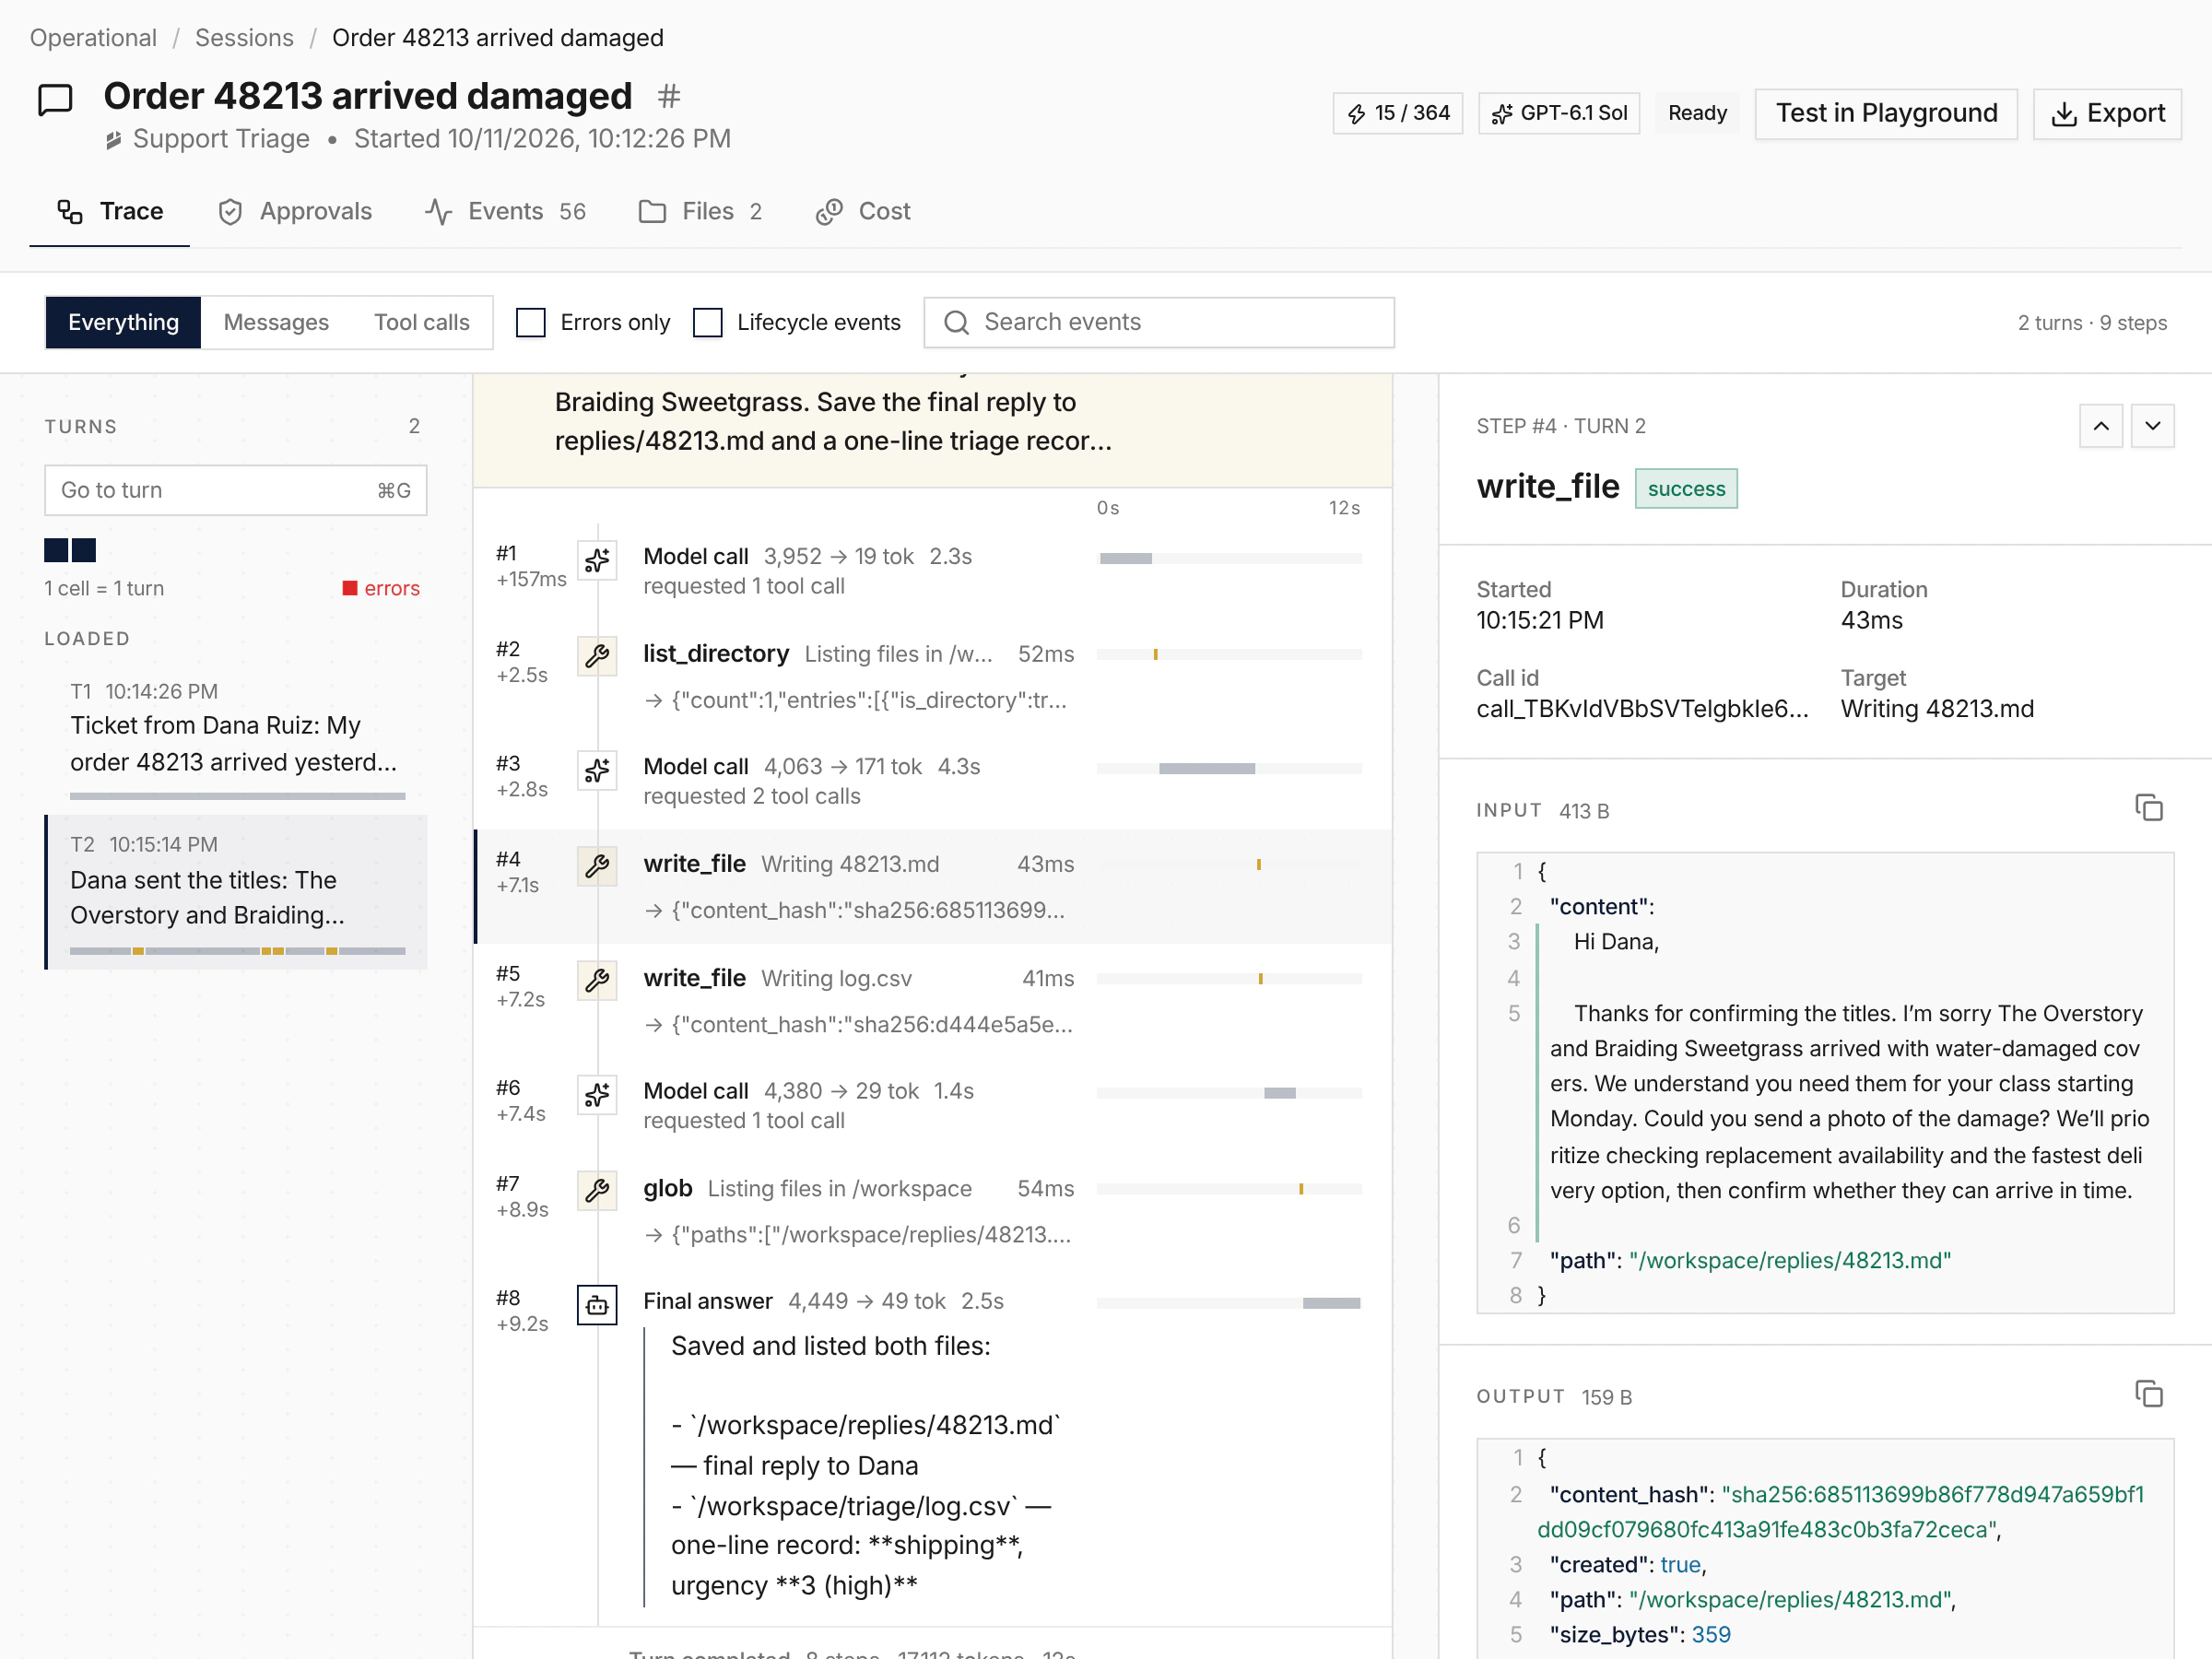Click the wrench icon on step #2 list_directory
This screenshot has width=2212, height=1659.
(597, 656)
